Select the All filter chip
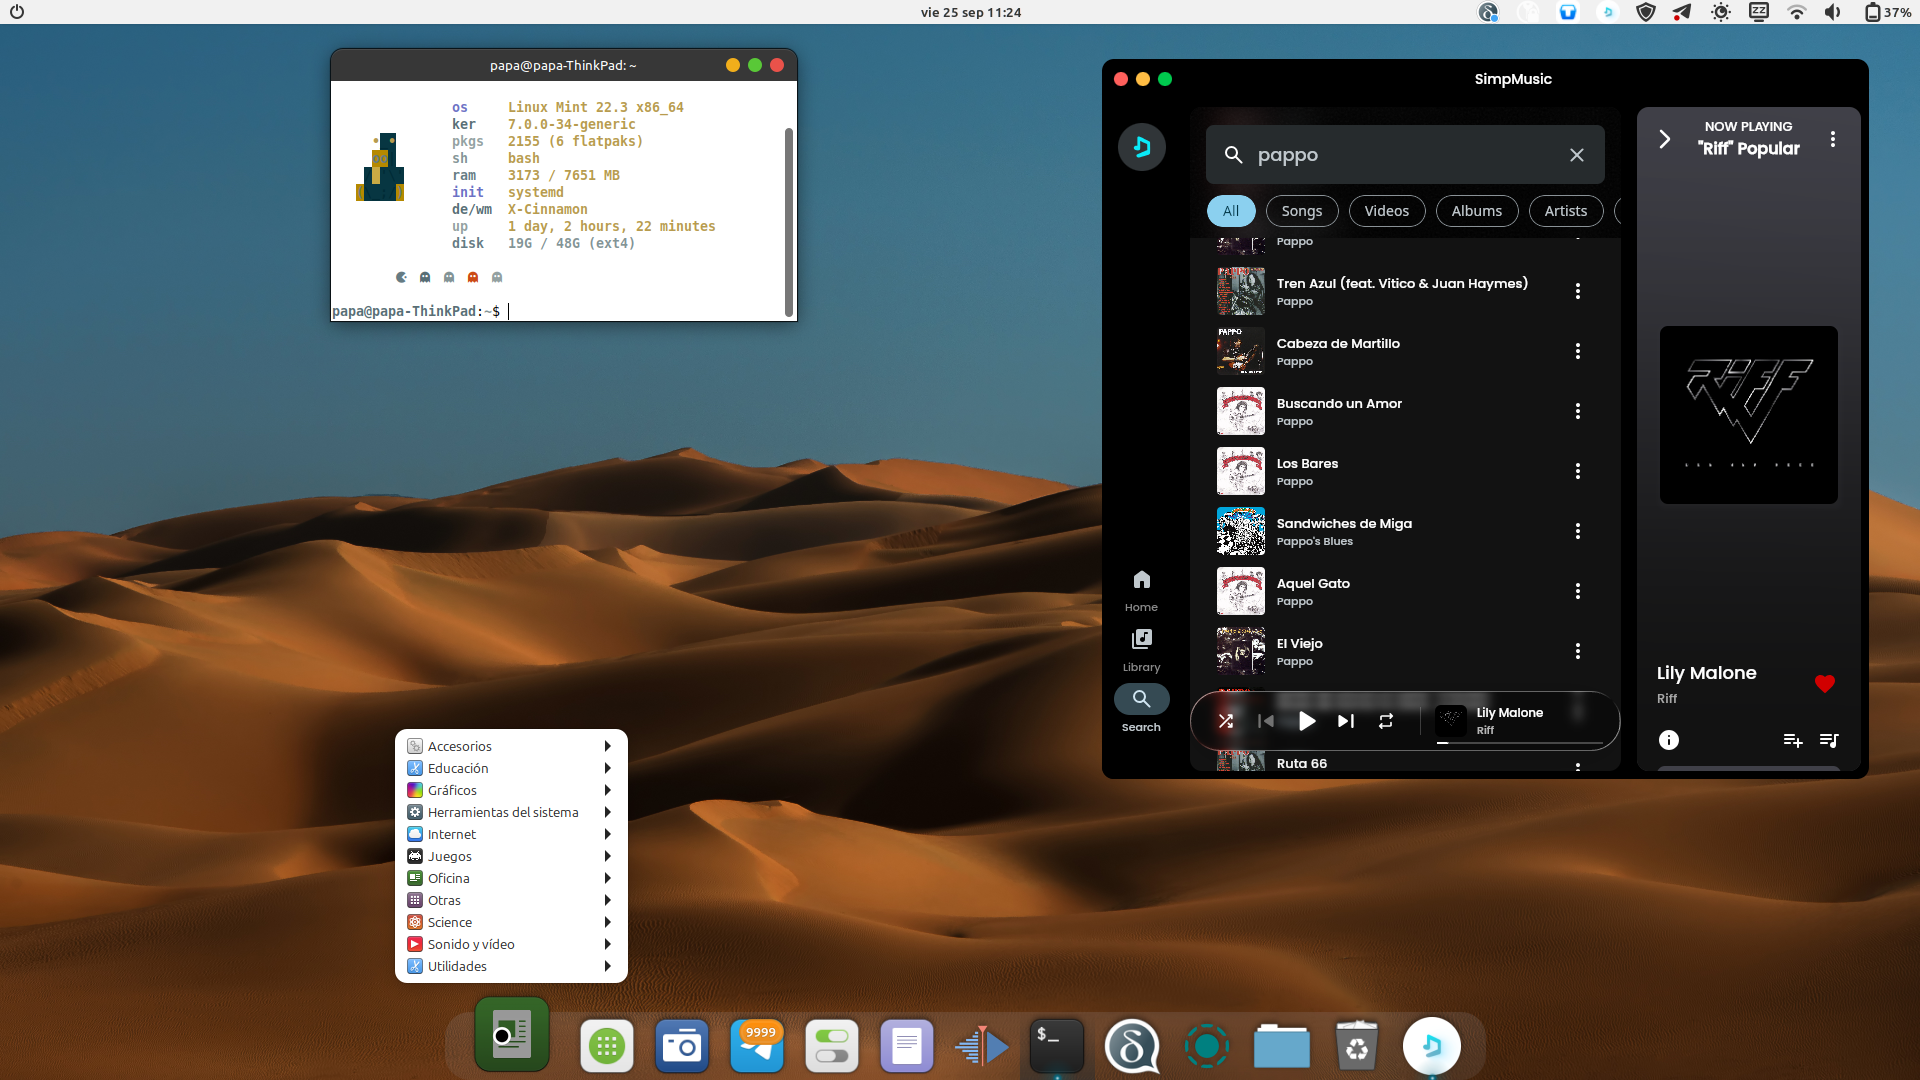Image resolution: width=1920 pixels, height=1080 pixels. coord(1231,211)
